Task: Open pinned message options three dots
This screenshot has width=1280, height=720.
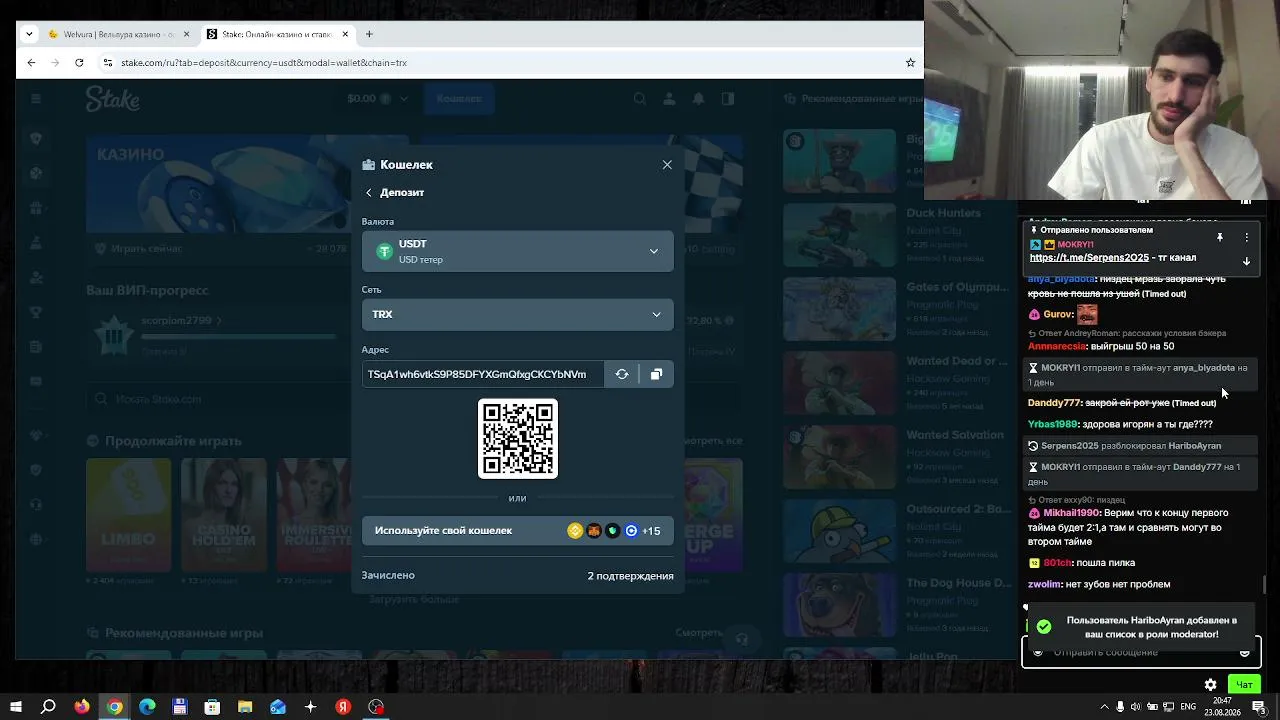Action: click(1246, 238)
